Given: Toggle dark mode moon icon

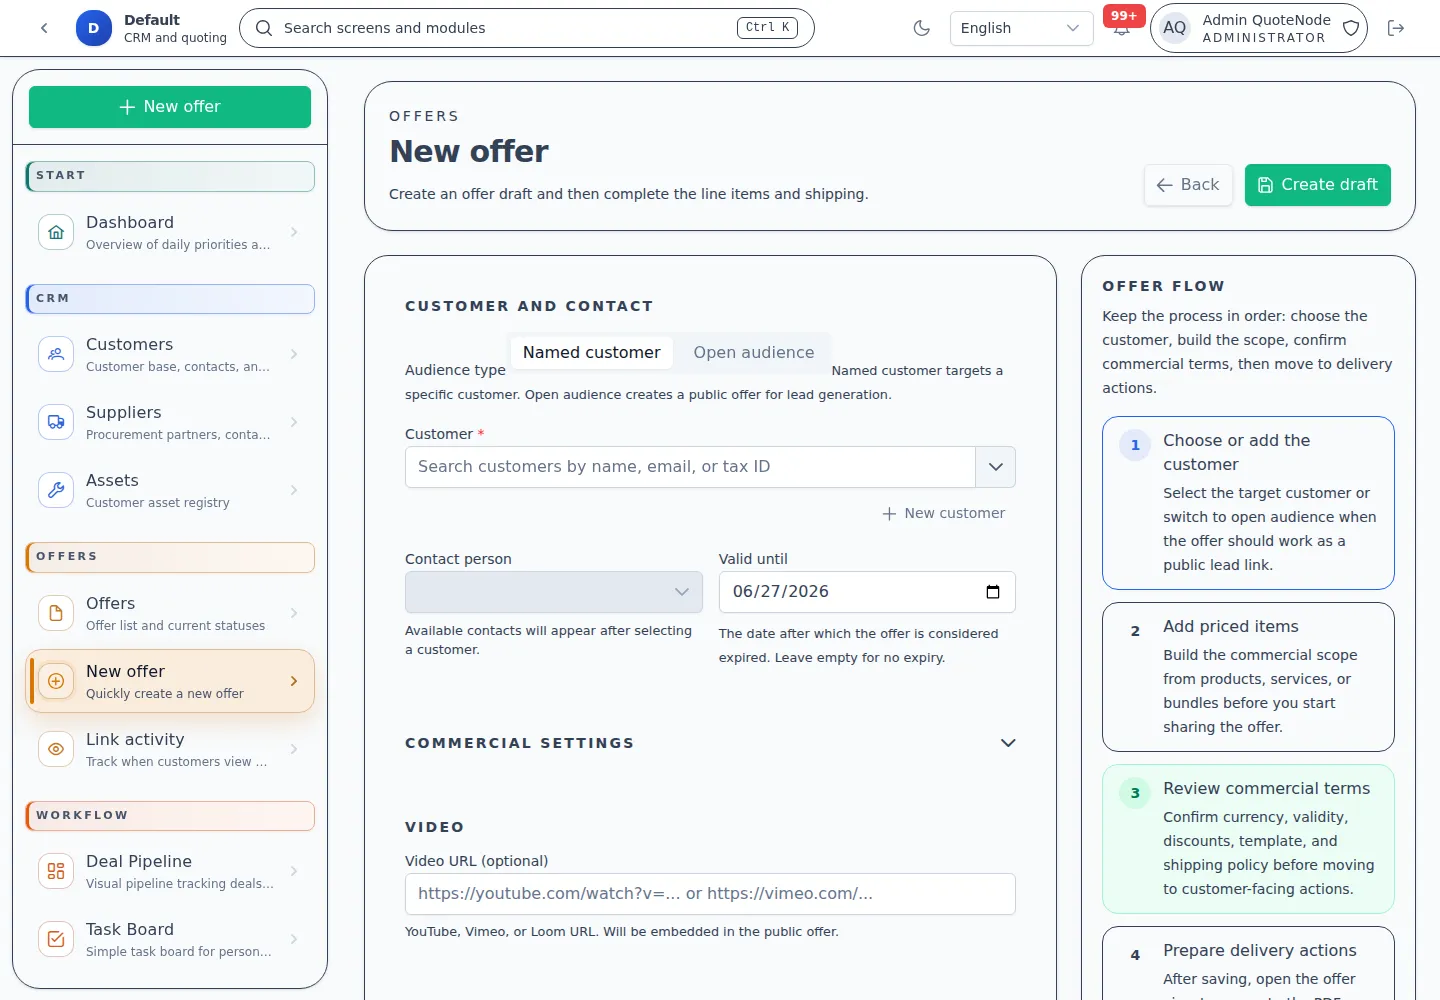Looking at the screenshot, I should 922,28.
